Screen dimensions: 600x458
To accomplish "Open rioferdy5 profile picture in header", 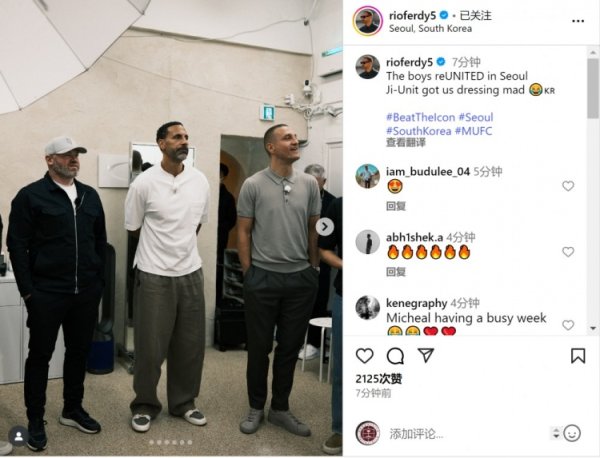I will (368, 21).
